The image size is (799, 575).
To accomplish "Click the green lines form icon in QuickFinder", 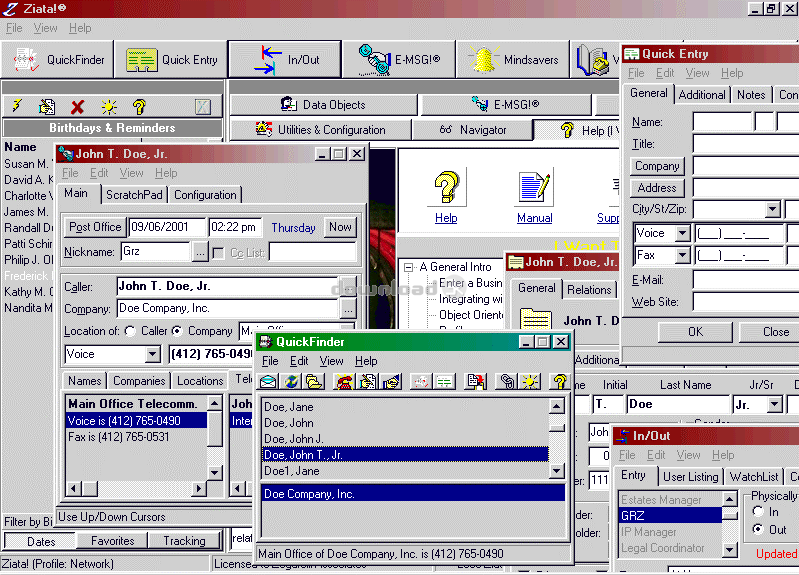I will [444, 381].
